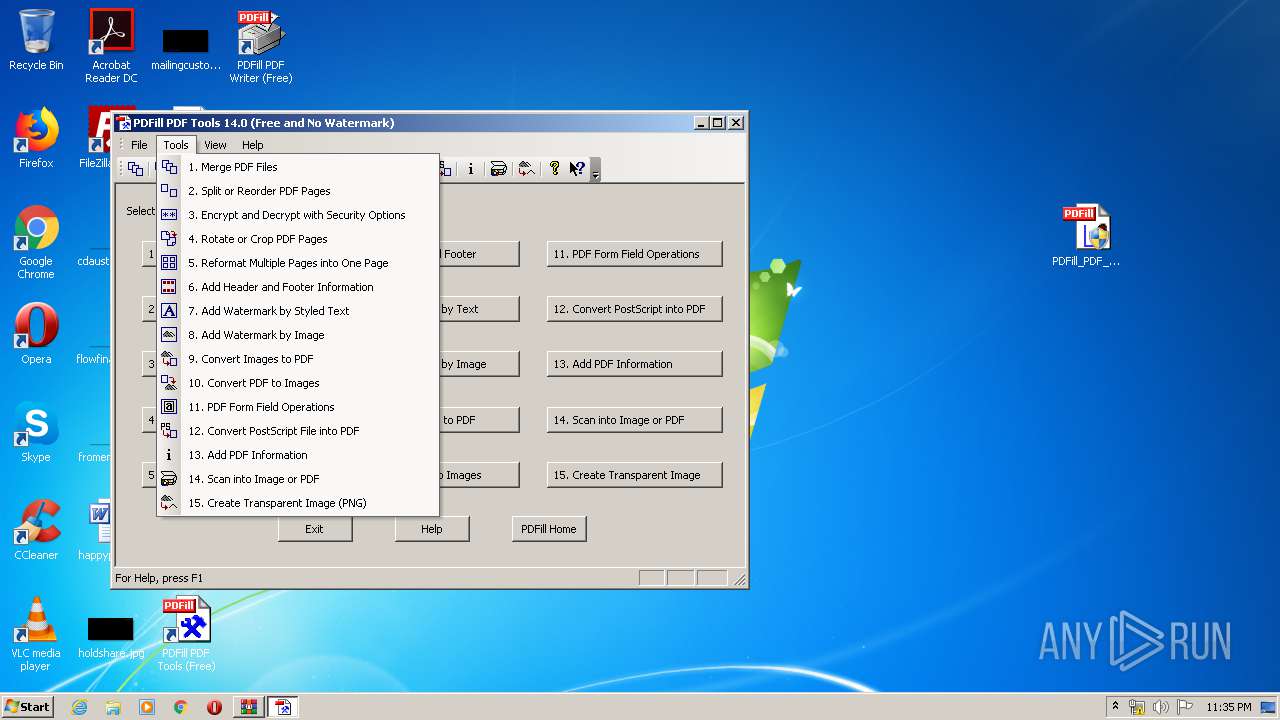Click the '11. PDF Form Field Operations' button
1280x720 pixels.
pyautogui.click(x=634, y=254)
